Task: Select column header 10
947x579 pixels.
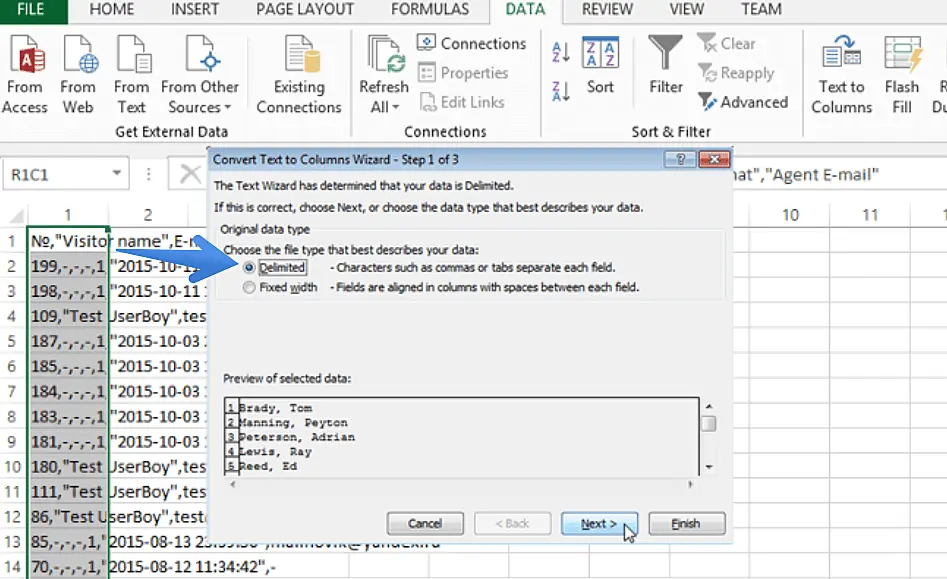Action: click(x=790, y=215)
